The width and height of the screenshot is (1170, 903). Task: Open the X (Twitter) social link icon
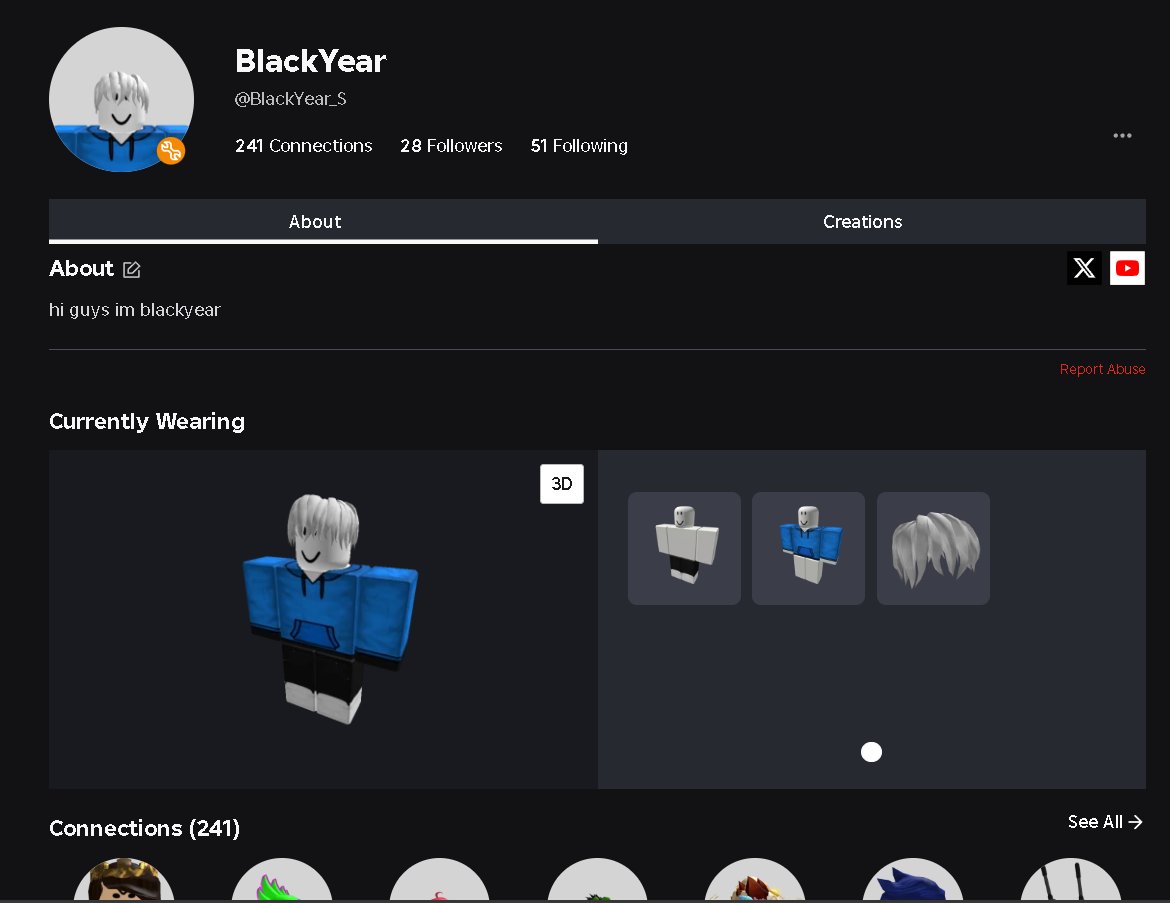tap(1083, 268)
